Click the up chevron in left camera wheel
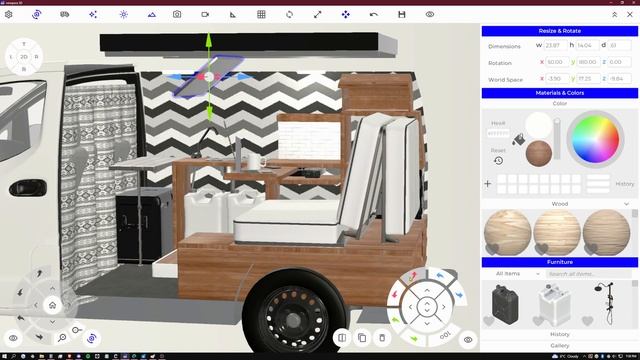The image size is (640, 360). [52, 289]
